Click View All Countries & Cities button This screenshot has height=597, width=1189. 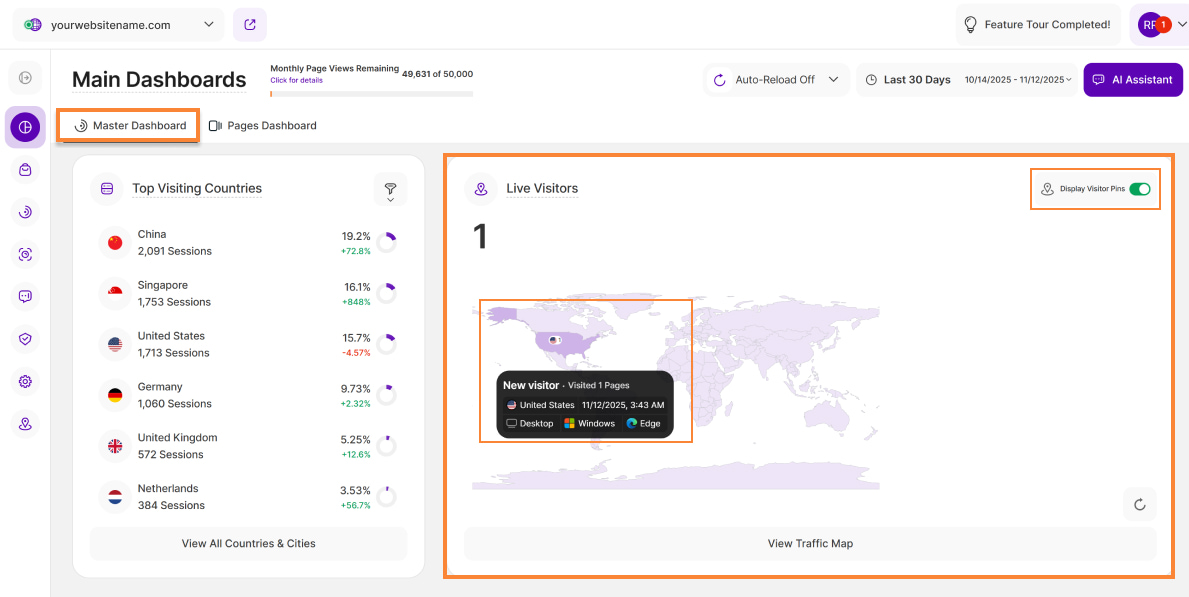point(248,544)
